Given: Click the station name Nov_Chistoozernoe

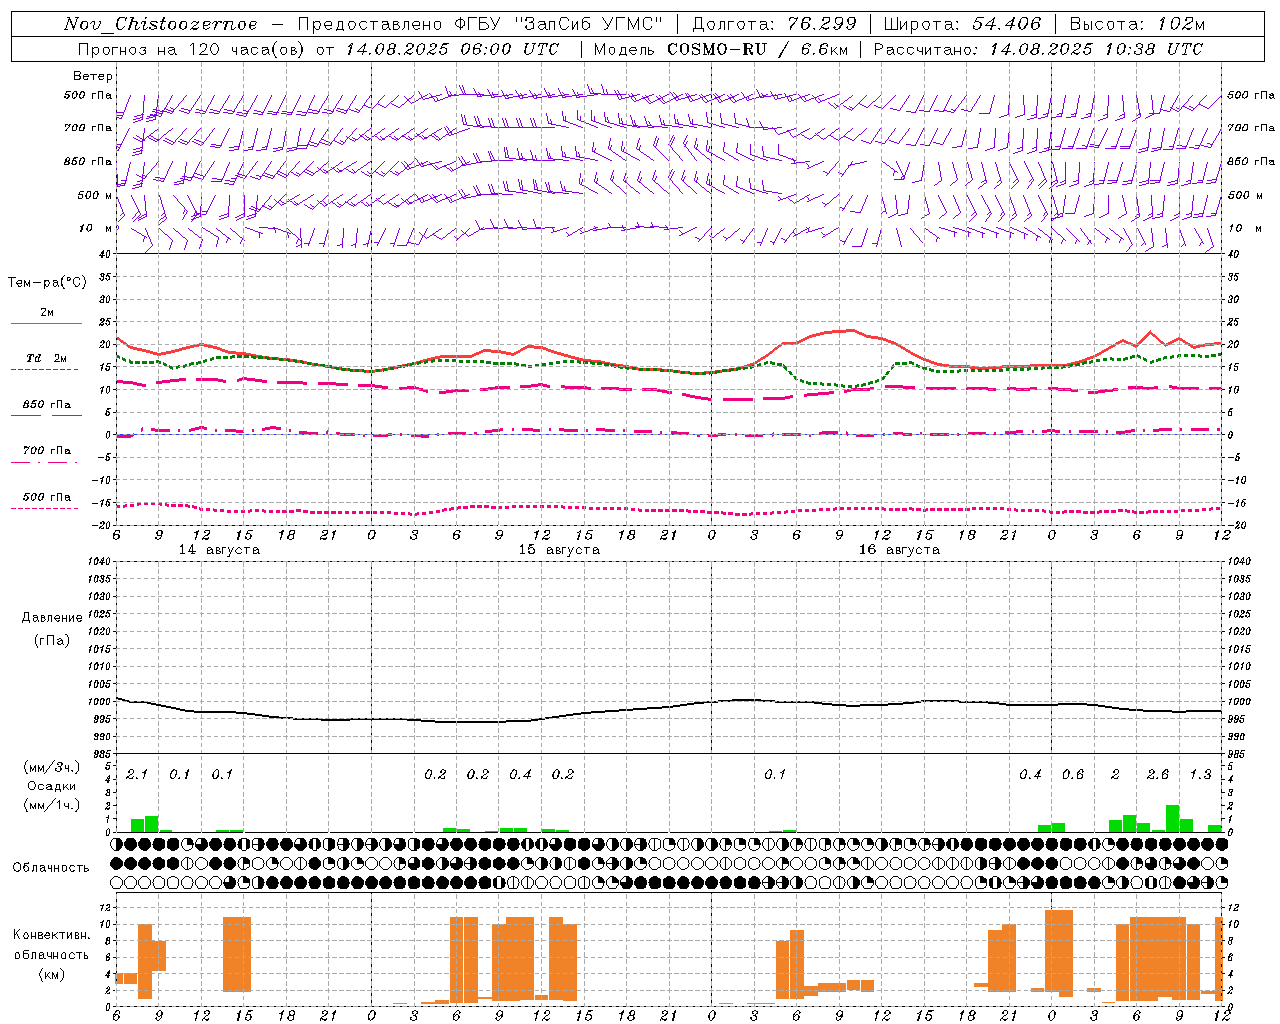Looking at the screenshot, I should 160,24.
